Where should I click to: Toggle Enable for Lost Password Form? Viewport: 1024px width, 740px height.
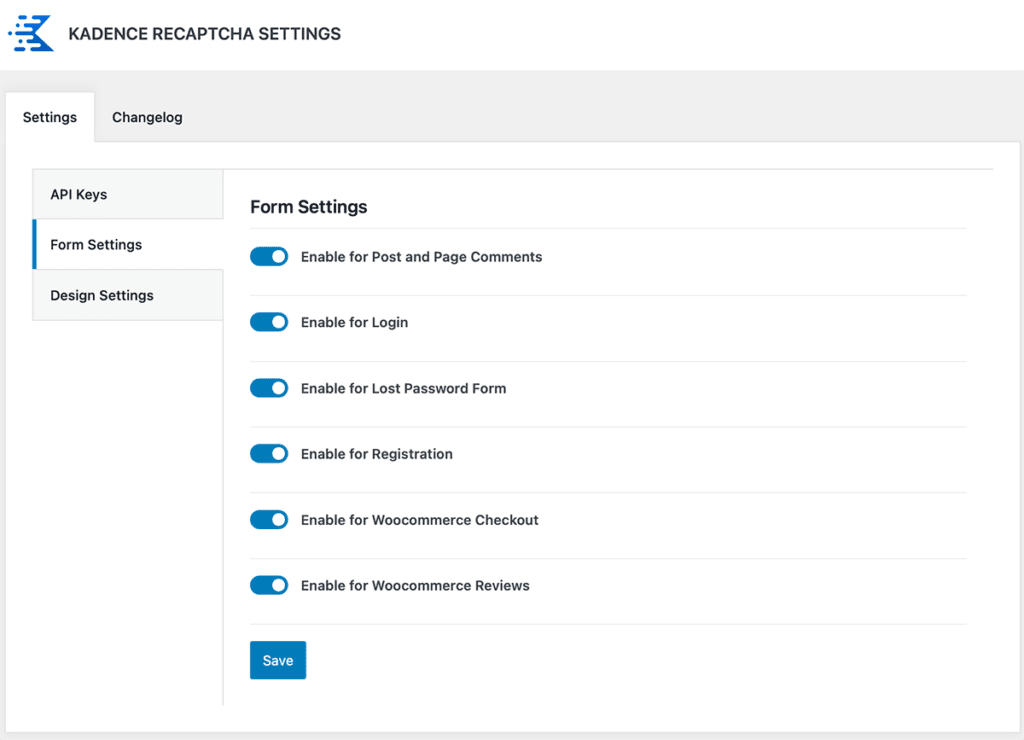[269, 388]
